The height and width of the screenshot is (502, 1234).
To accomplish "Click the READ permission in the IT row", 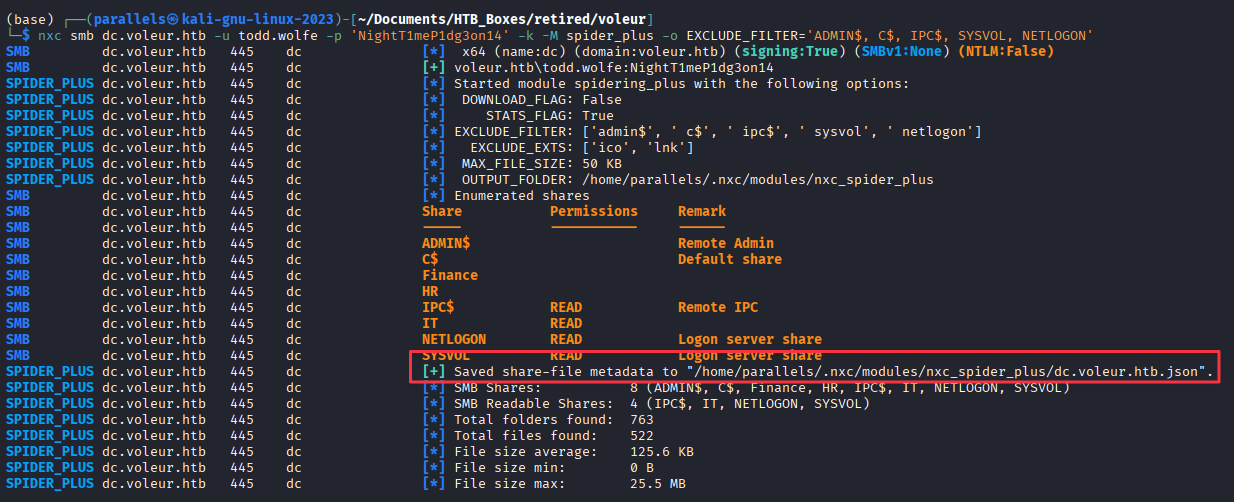I will tap(566, 323).
